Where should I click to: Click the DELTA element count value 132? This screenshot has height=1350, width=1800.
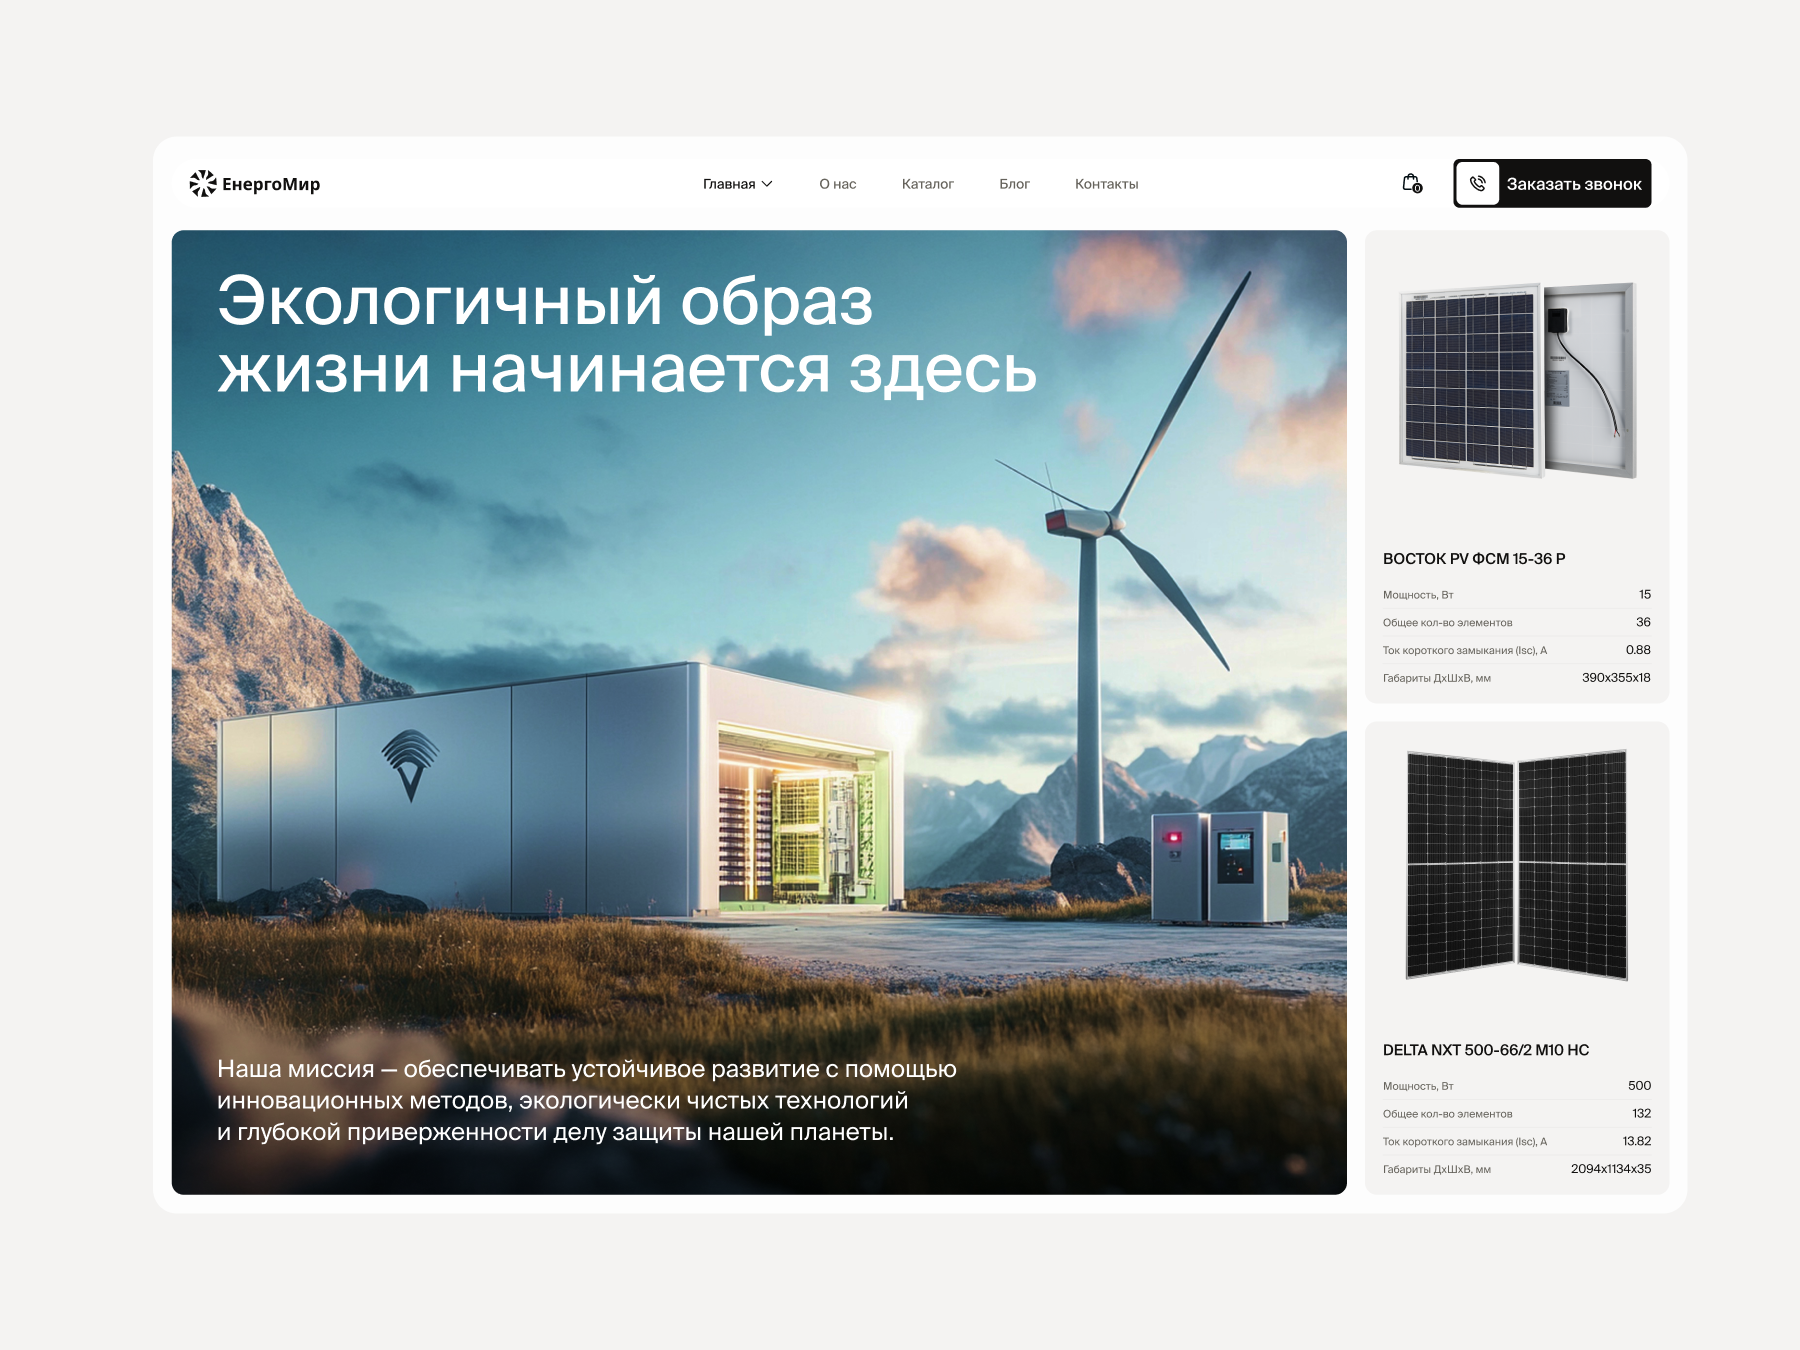[x=1642, y=1114]
